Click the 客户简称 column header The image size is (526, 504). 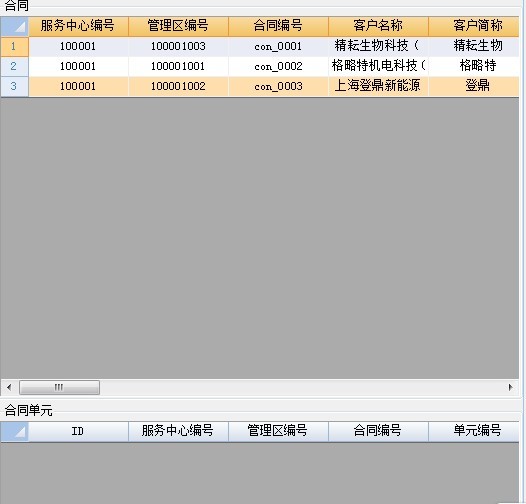point(474,26)
